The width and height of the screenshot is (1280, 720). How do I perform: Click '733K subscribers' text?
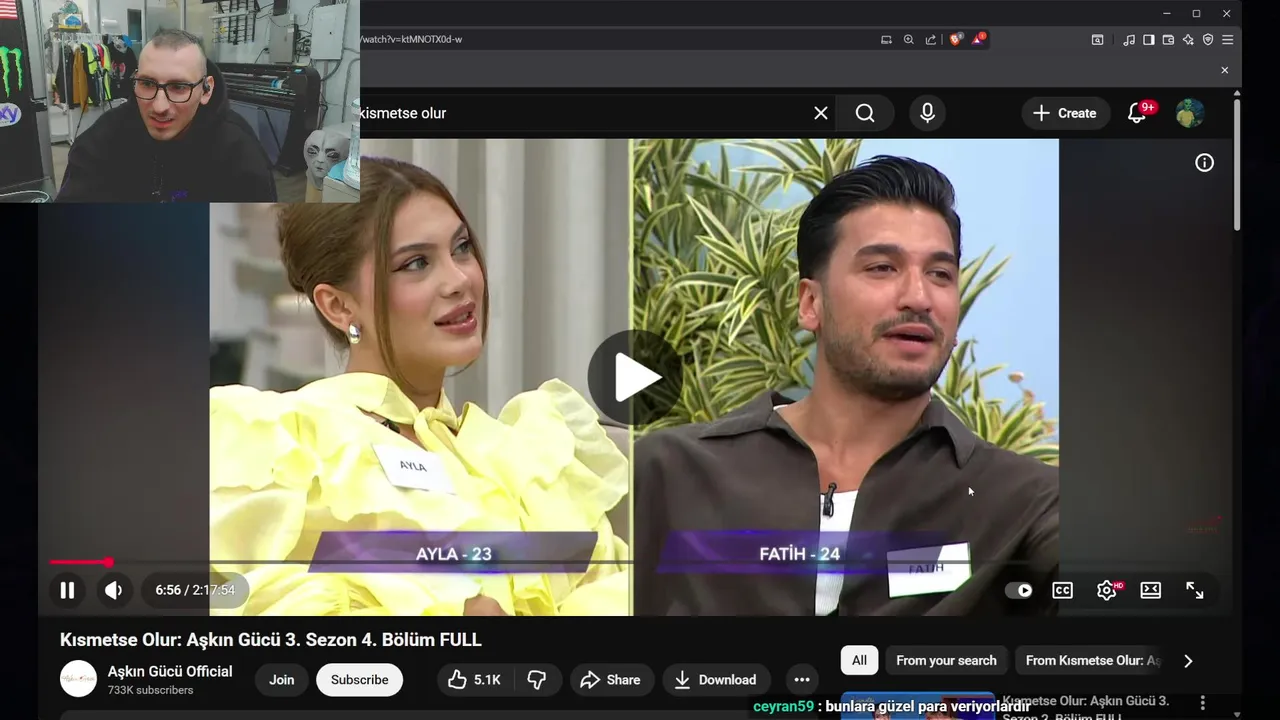point(151,690)
